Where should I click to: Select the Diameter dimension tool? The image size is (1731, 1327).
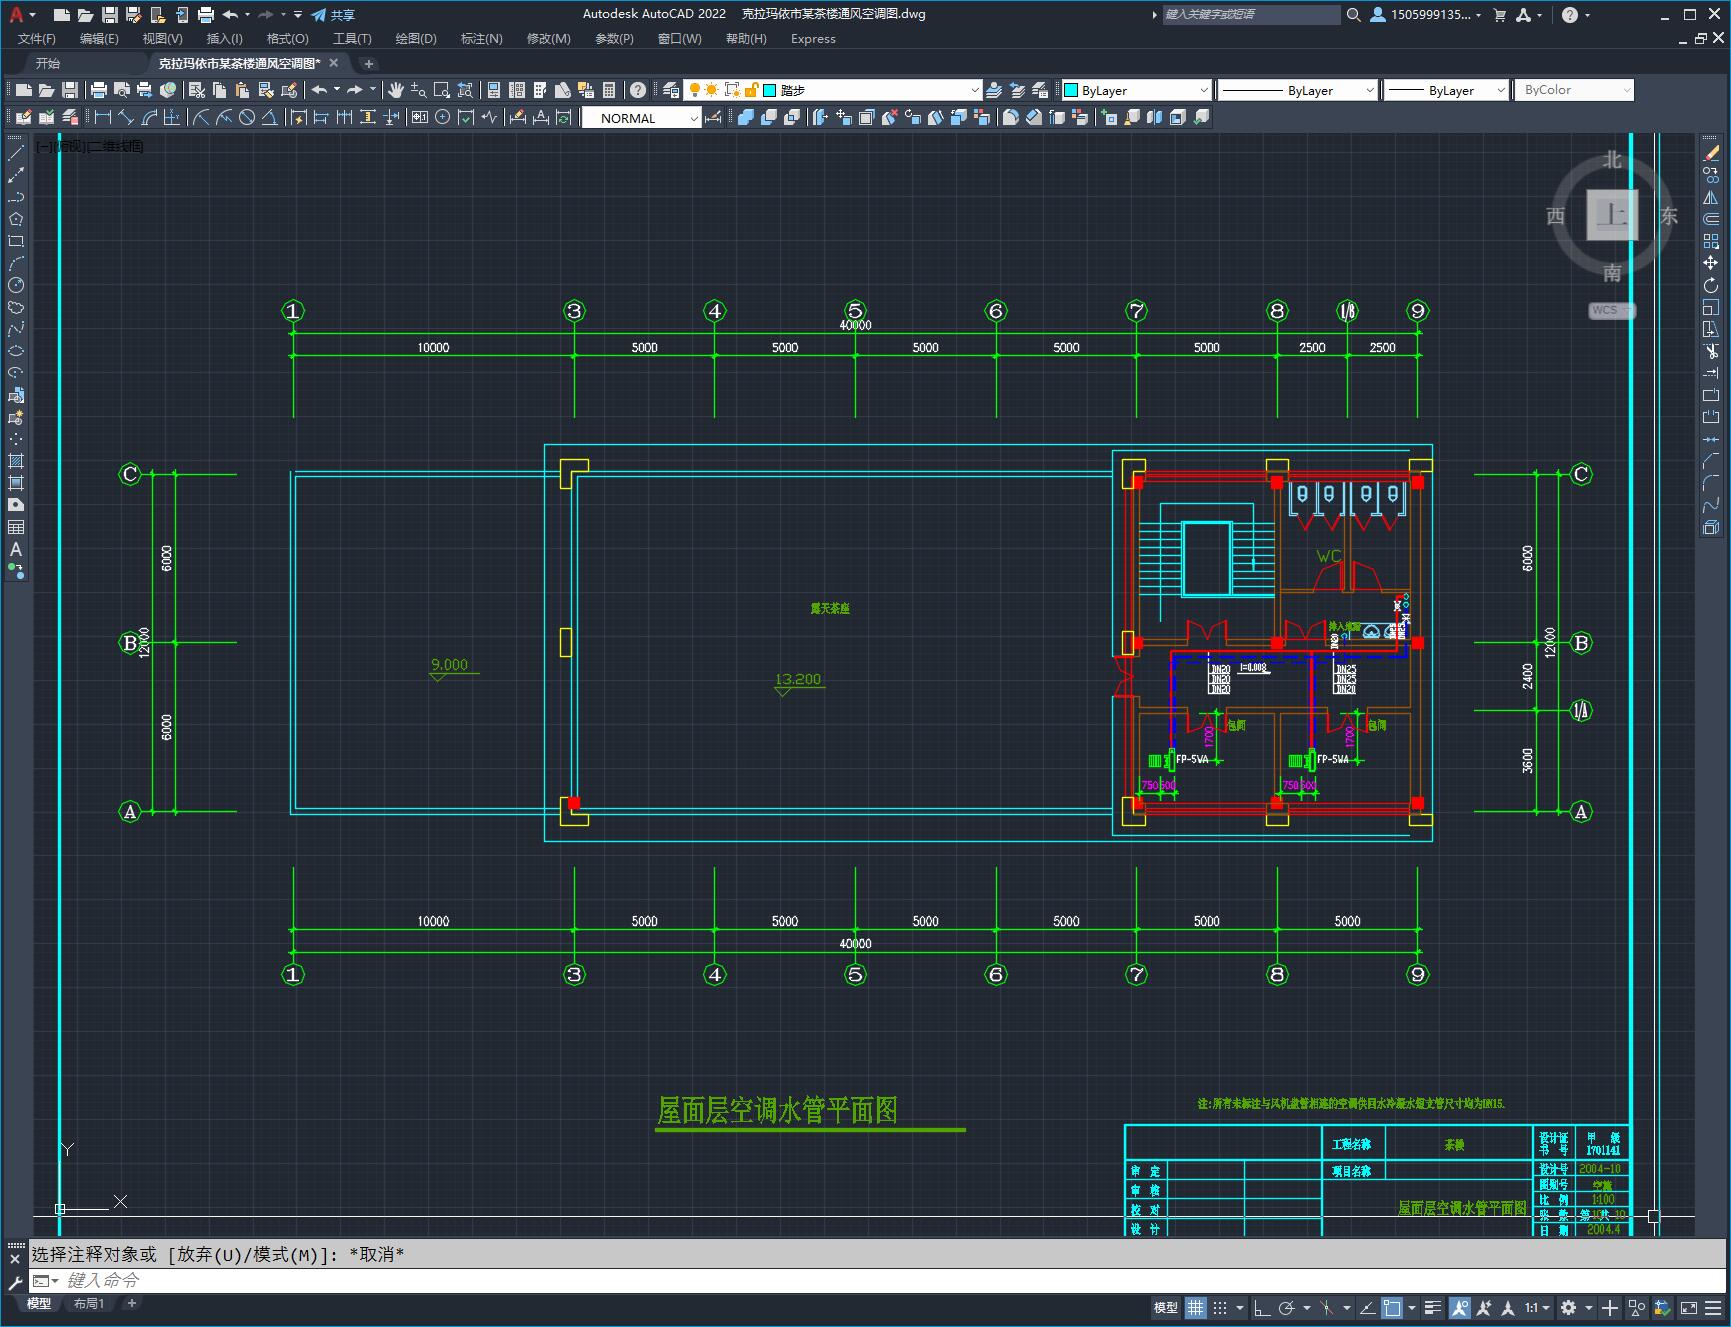click(247, 117)
